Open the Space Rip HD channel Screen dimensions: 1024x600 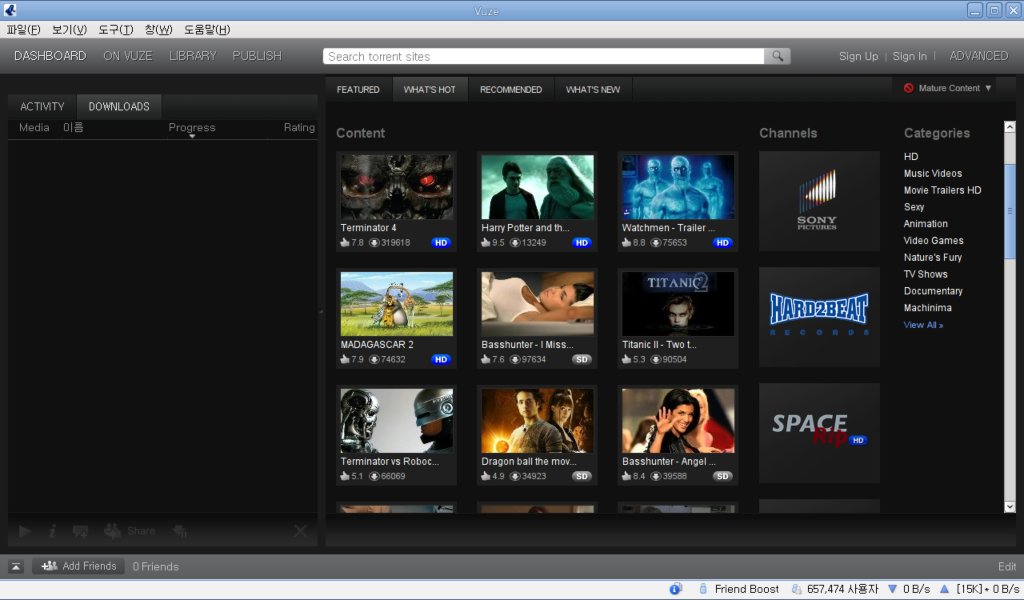(819, 433)
